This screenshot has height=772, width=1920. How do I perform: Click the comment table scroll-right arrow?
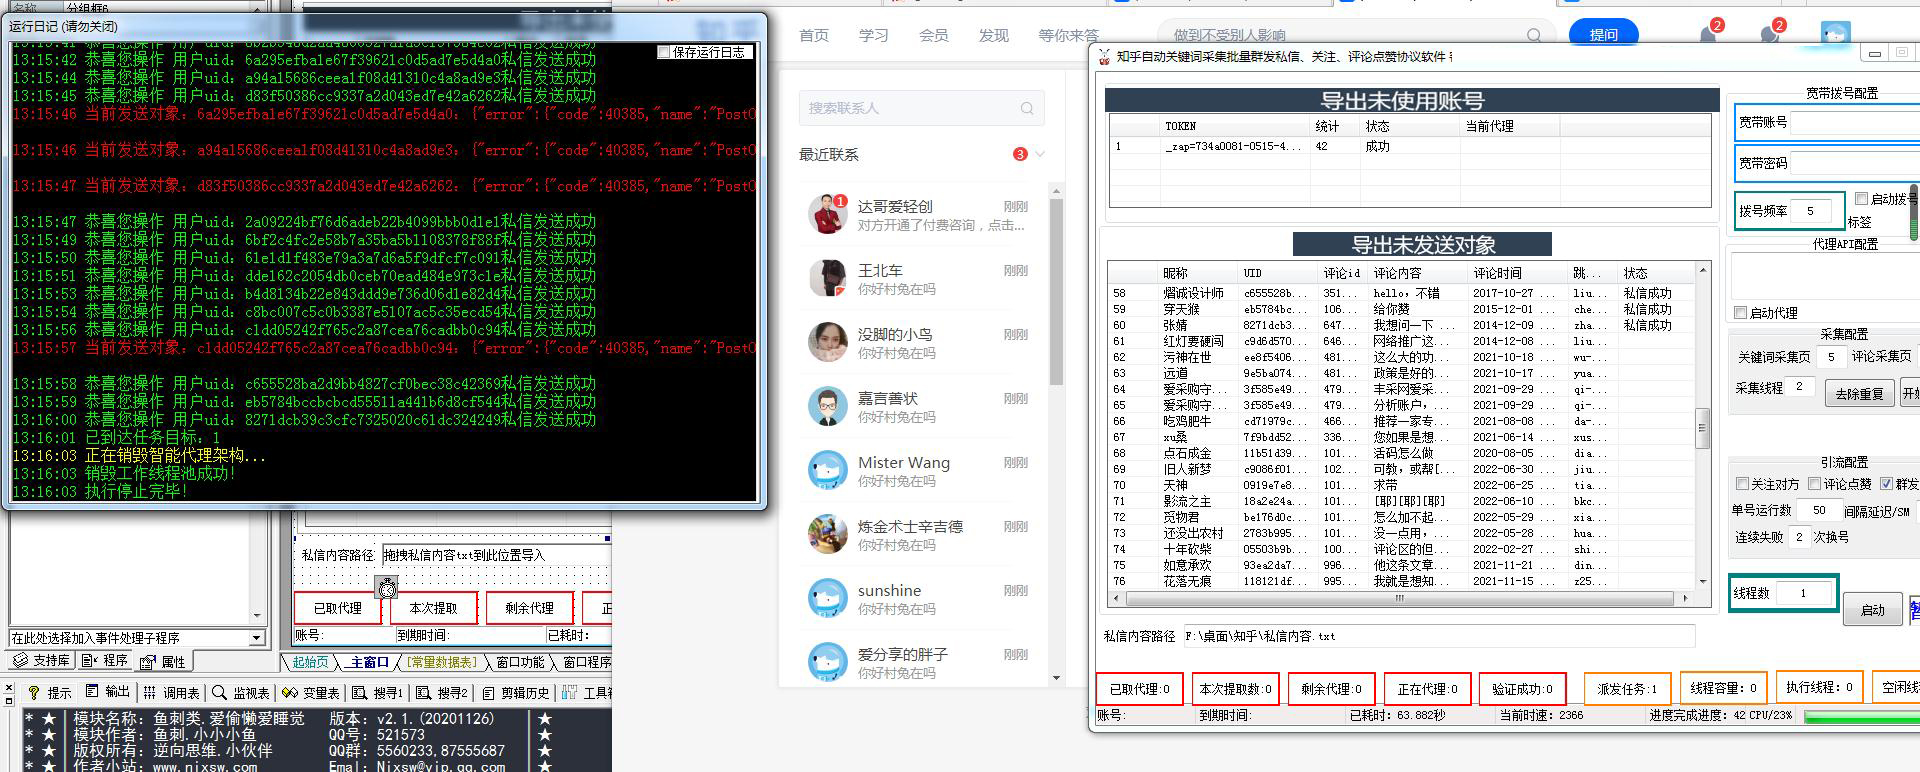pos(1686,598)
